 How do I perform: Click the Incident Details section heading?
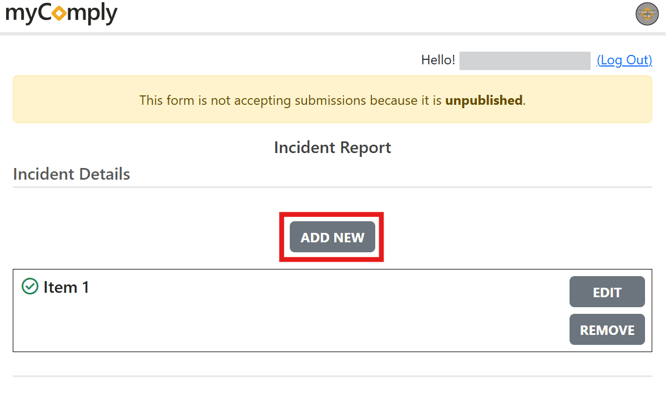pyautogui.click(x=71, y=174)
